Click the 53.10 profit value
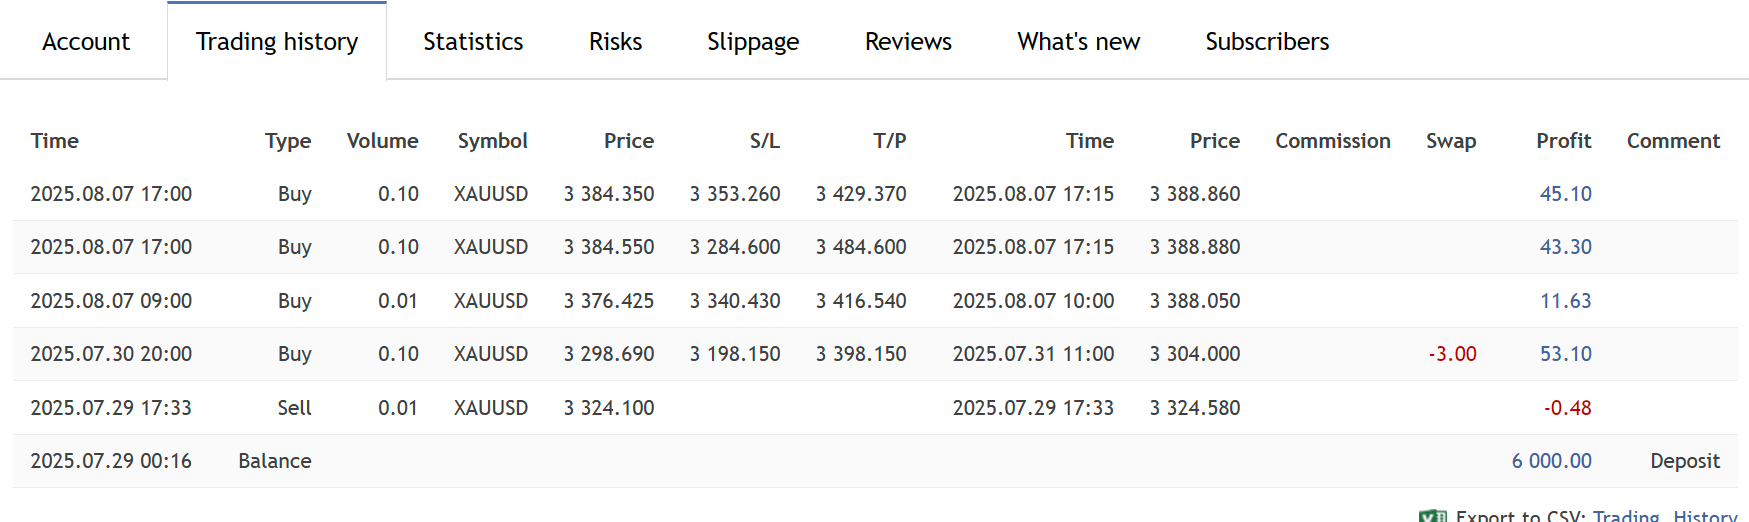1749x522 pixels. (1565, 354)
